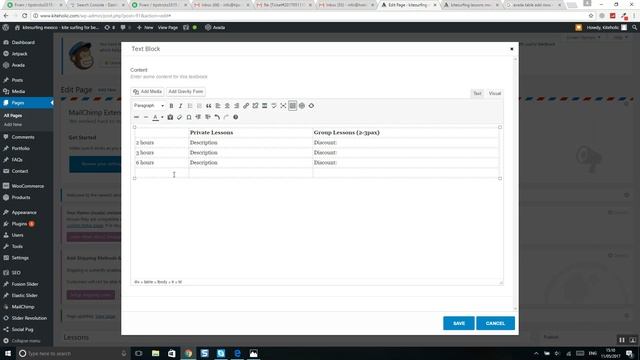Align text left
The width and height of the screenshot is (640, 360).
coord(218,106)
